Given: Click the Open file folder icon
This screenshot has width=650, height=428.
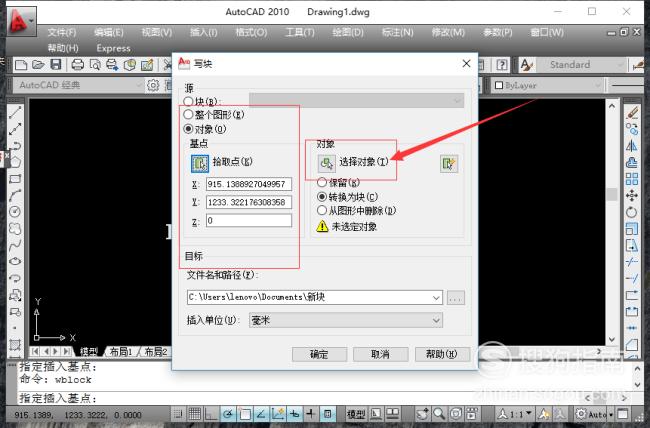Looking at the screenshot, I should coord(38,65).
